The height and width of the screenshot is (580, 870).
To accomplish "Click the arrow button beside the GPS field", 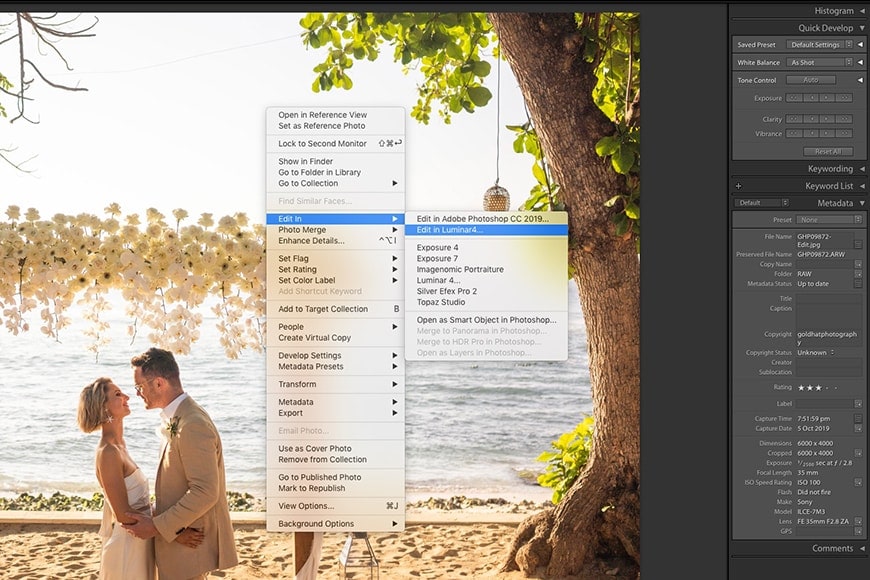I will (858, 531).
